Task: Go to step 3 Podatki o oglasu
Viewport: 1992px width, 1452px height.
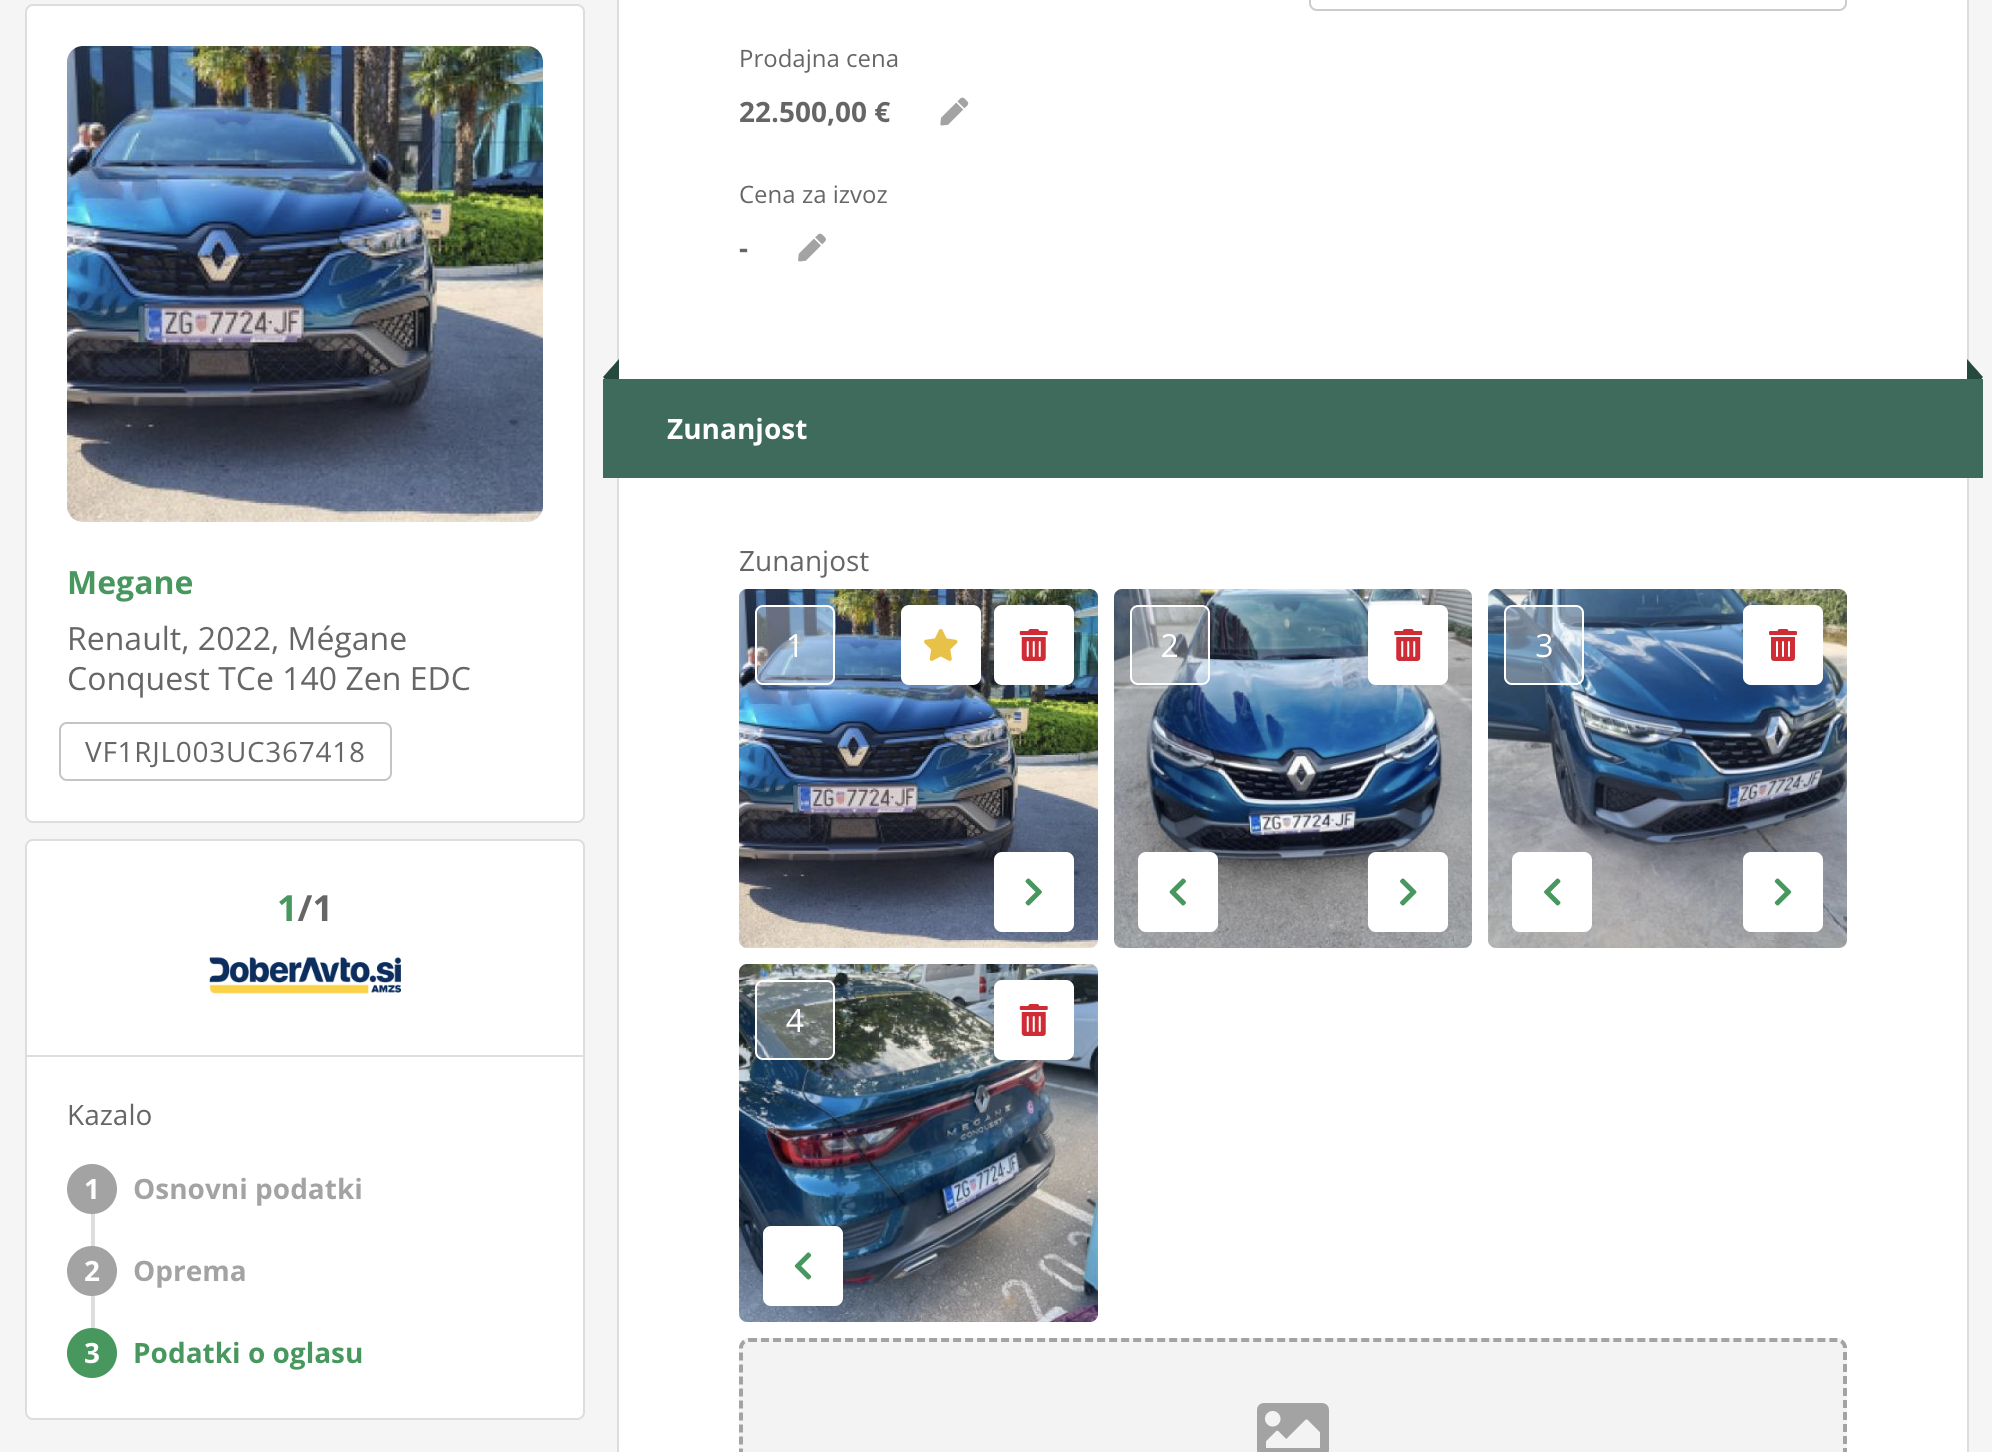Action: click(x=215, y=1353)
